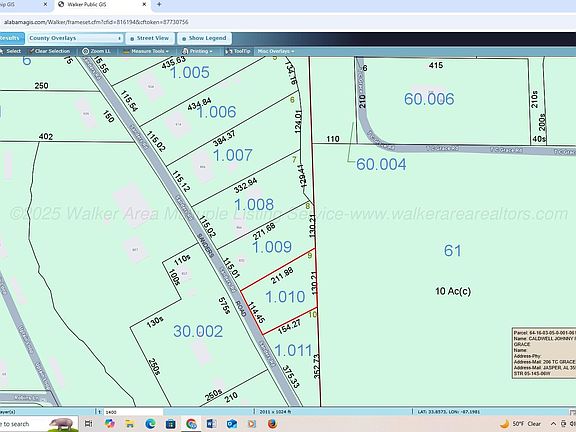This screenshot has width=576, height=432.
Task: Click the 154.27 dimension label
Action: coord(289,327)
